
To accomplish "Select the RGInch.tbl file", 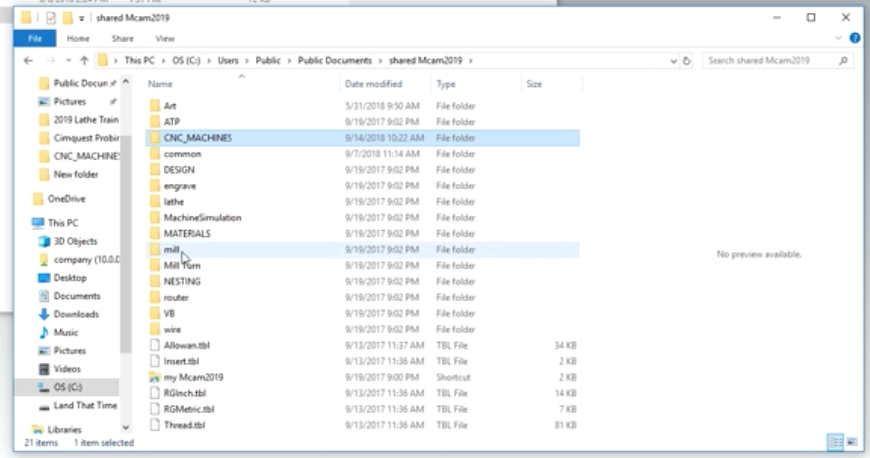I will [x=363, y=393].
